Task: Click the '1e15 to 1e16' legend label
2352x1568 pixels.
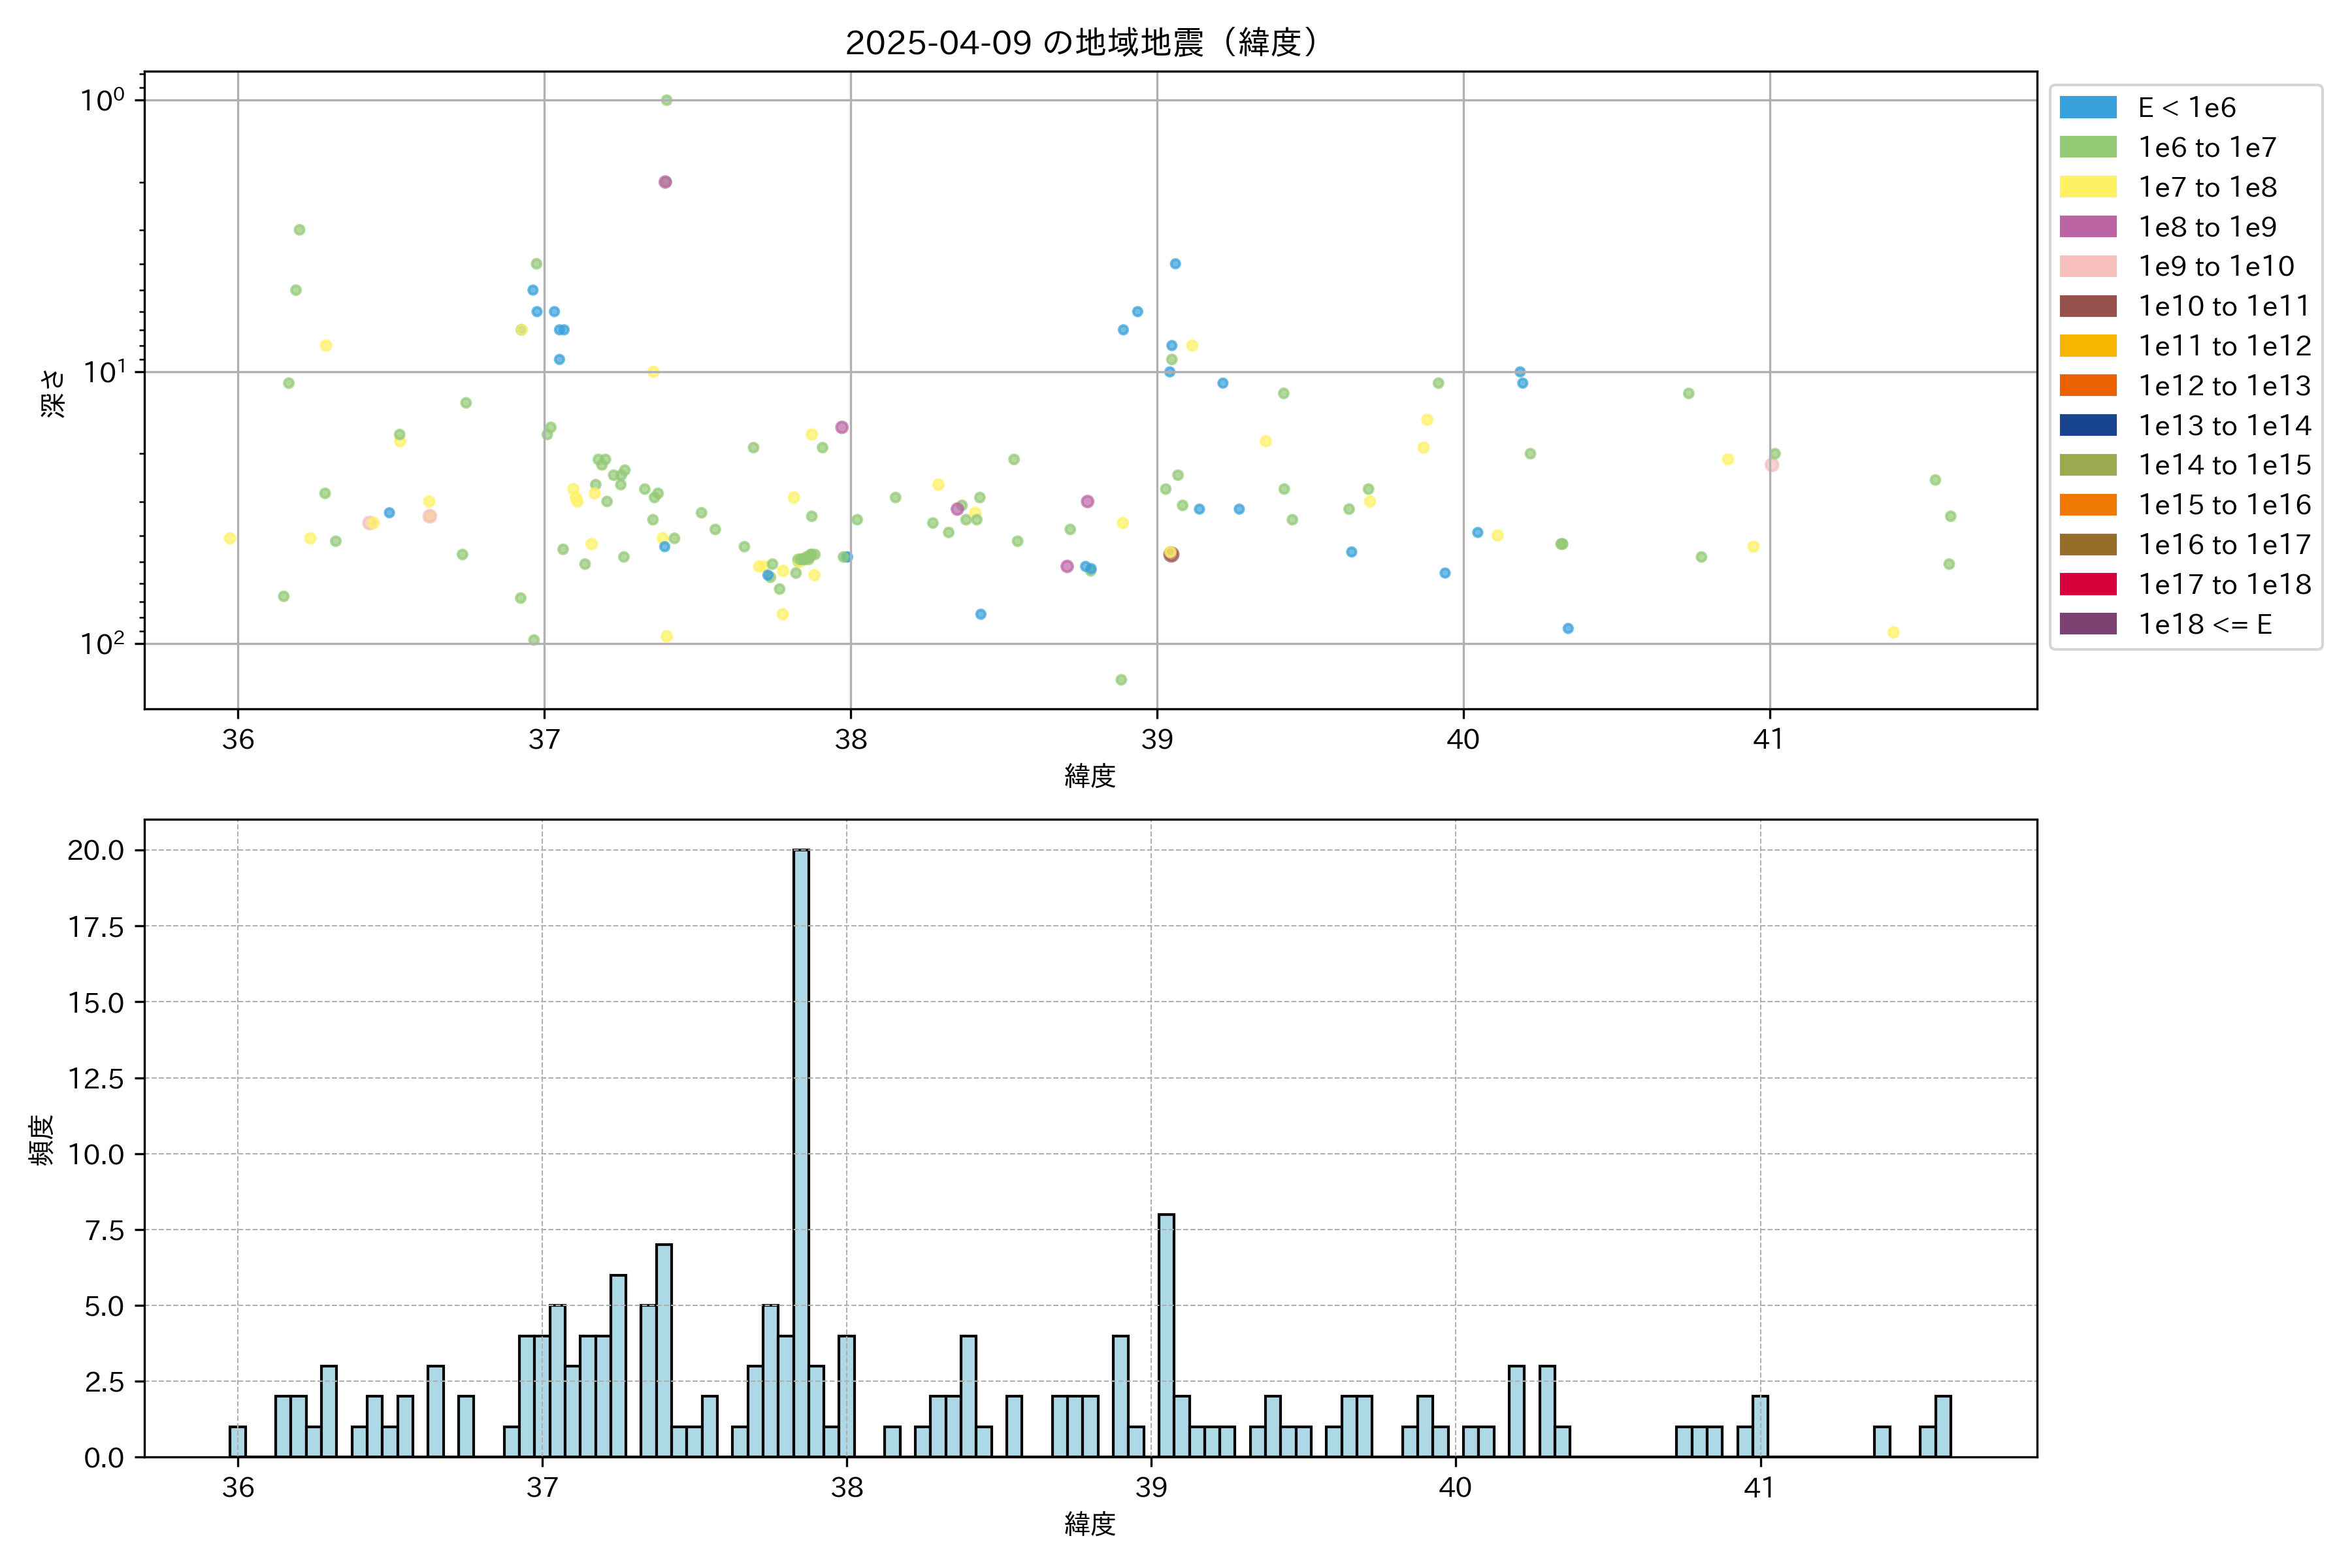Action: [2224, 505]
